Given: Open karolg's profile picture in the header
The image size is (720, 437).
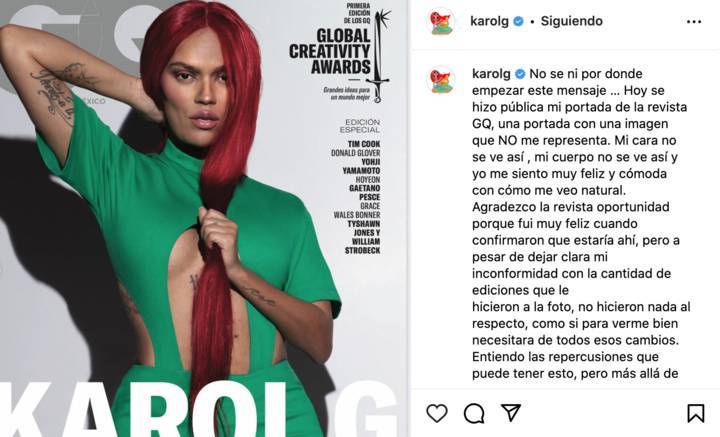Looking at the screenshot, I should 440,22.
